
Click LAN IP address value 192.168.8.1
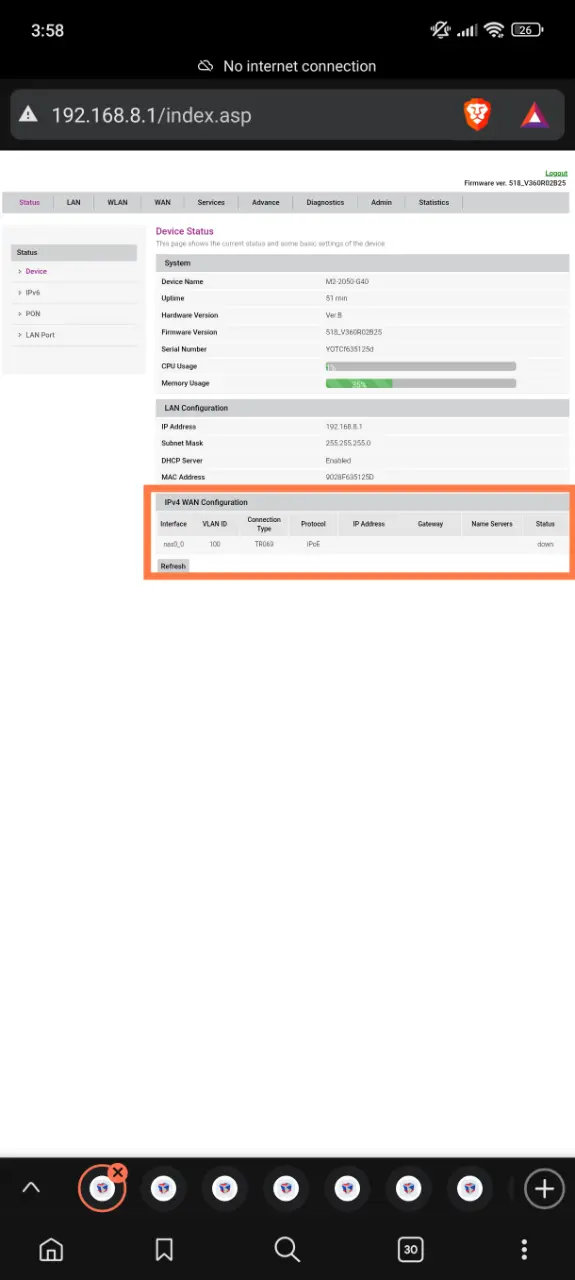(x=344, y=427)
